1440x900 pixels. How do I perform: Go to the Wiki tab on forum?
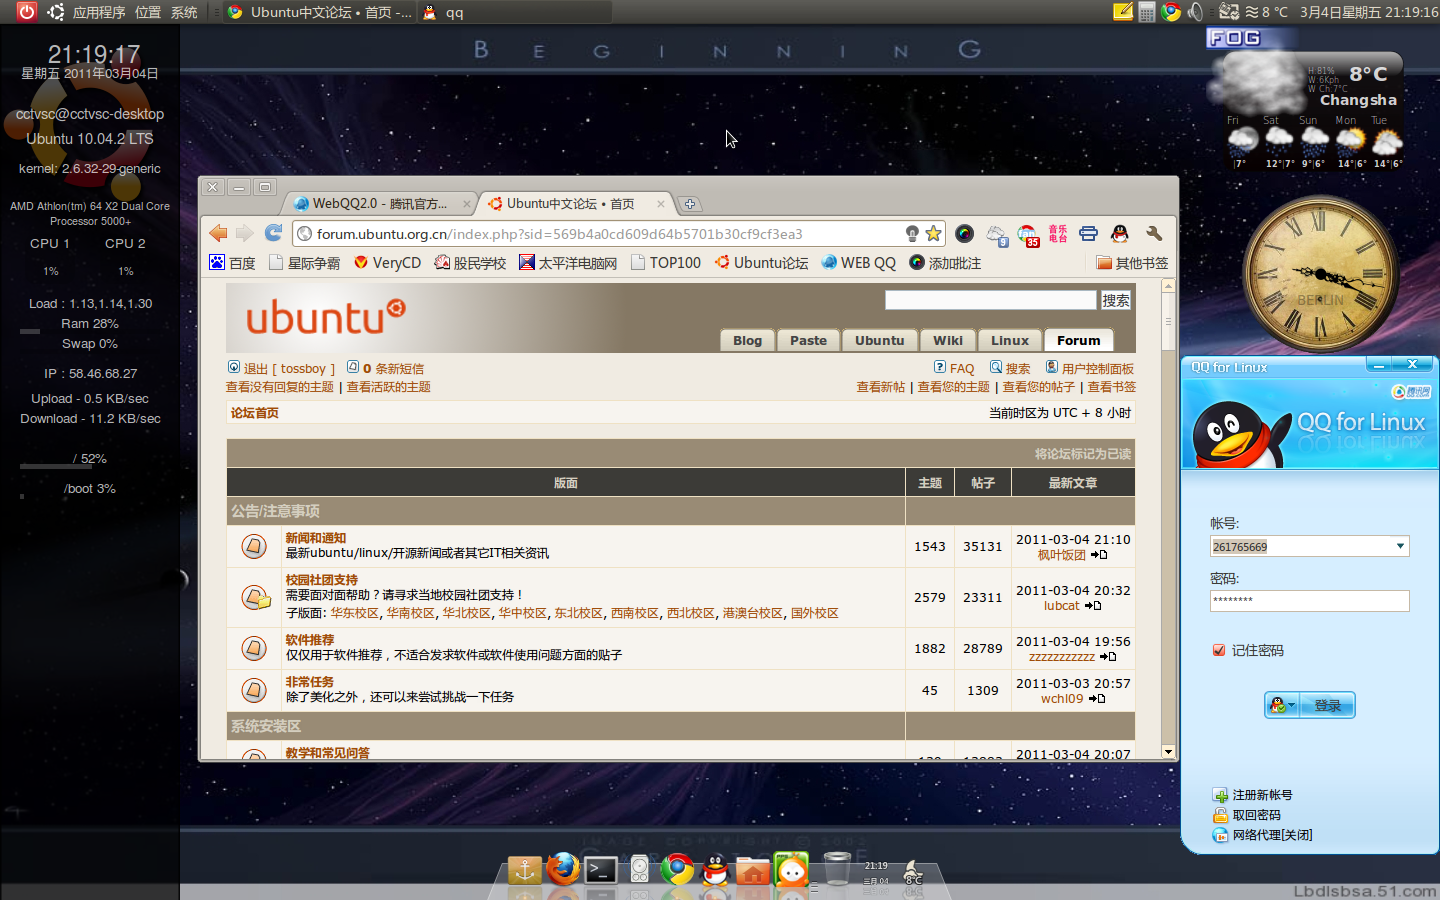[948, 340]
